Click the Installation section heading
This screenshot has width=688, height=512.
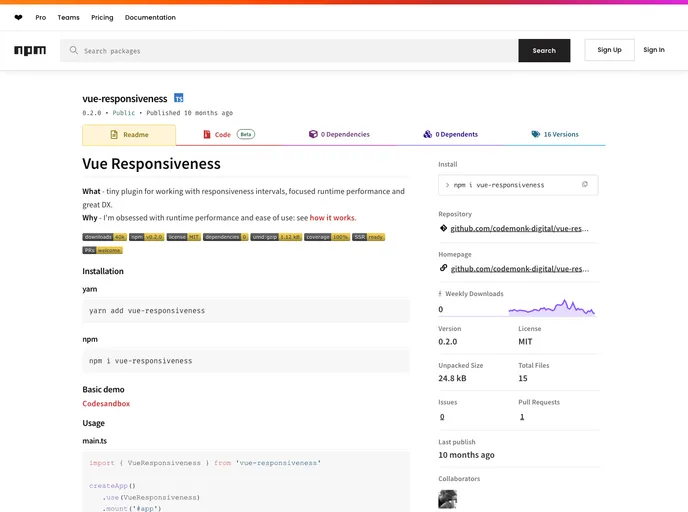coord(103,271)
